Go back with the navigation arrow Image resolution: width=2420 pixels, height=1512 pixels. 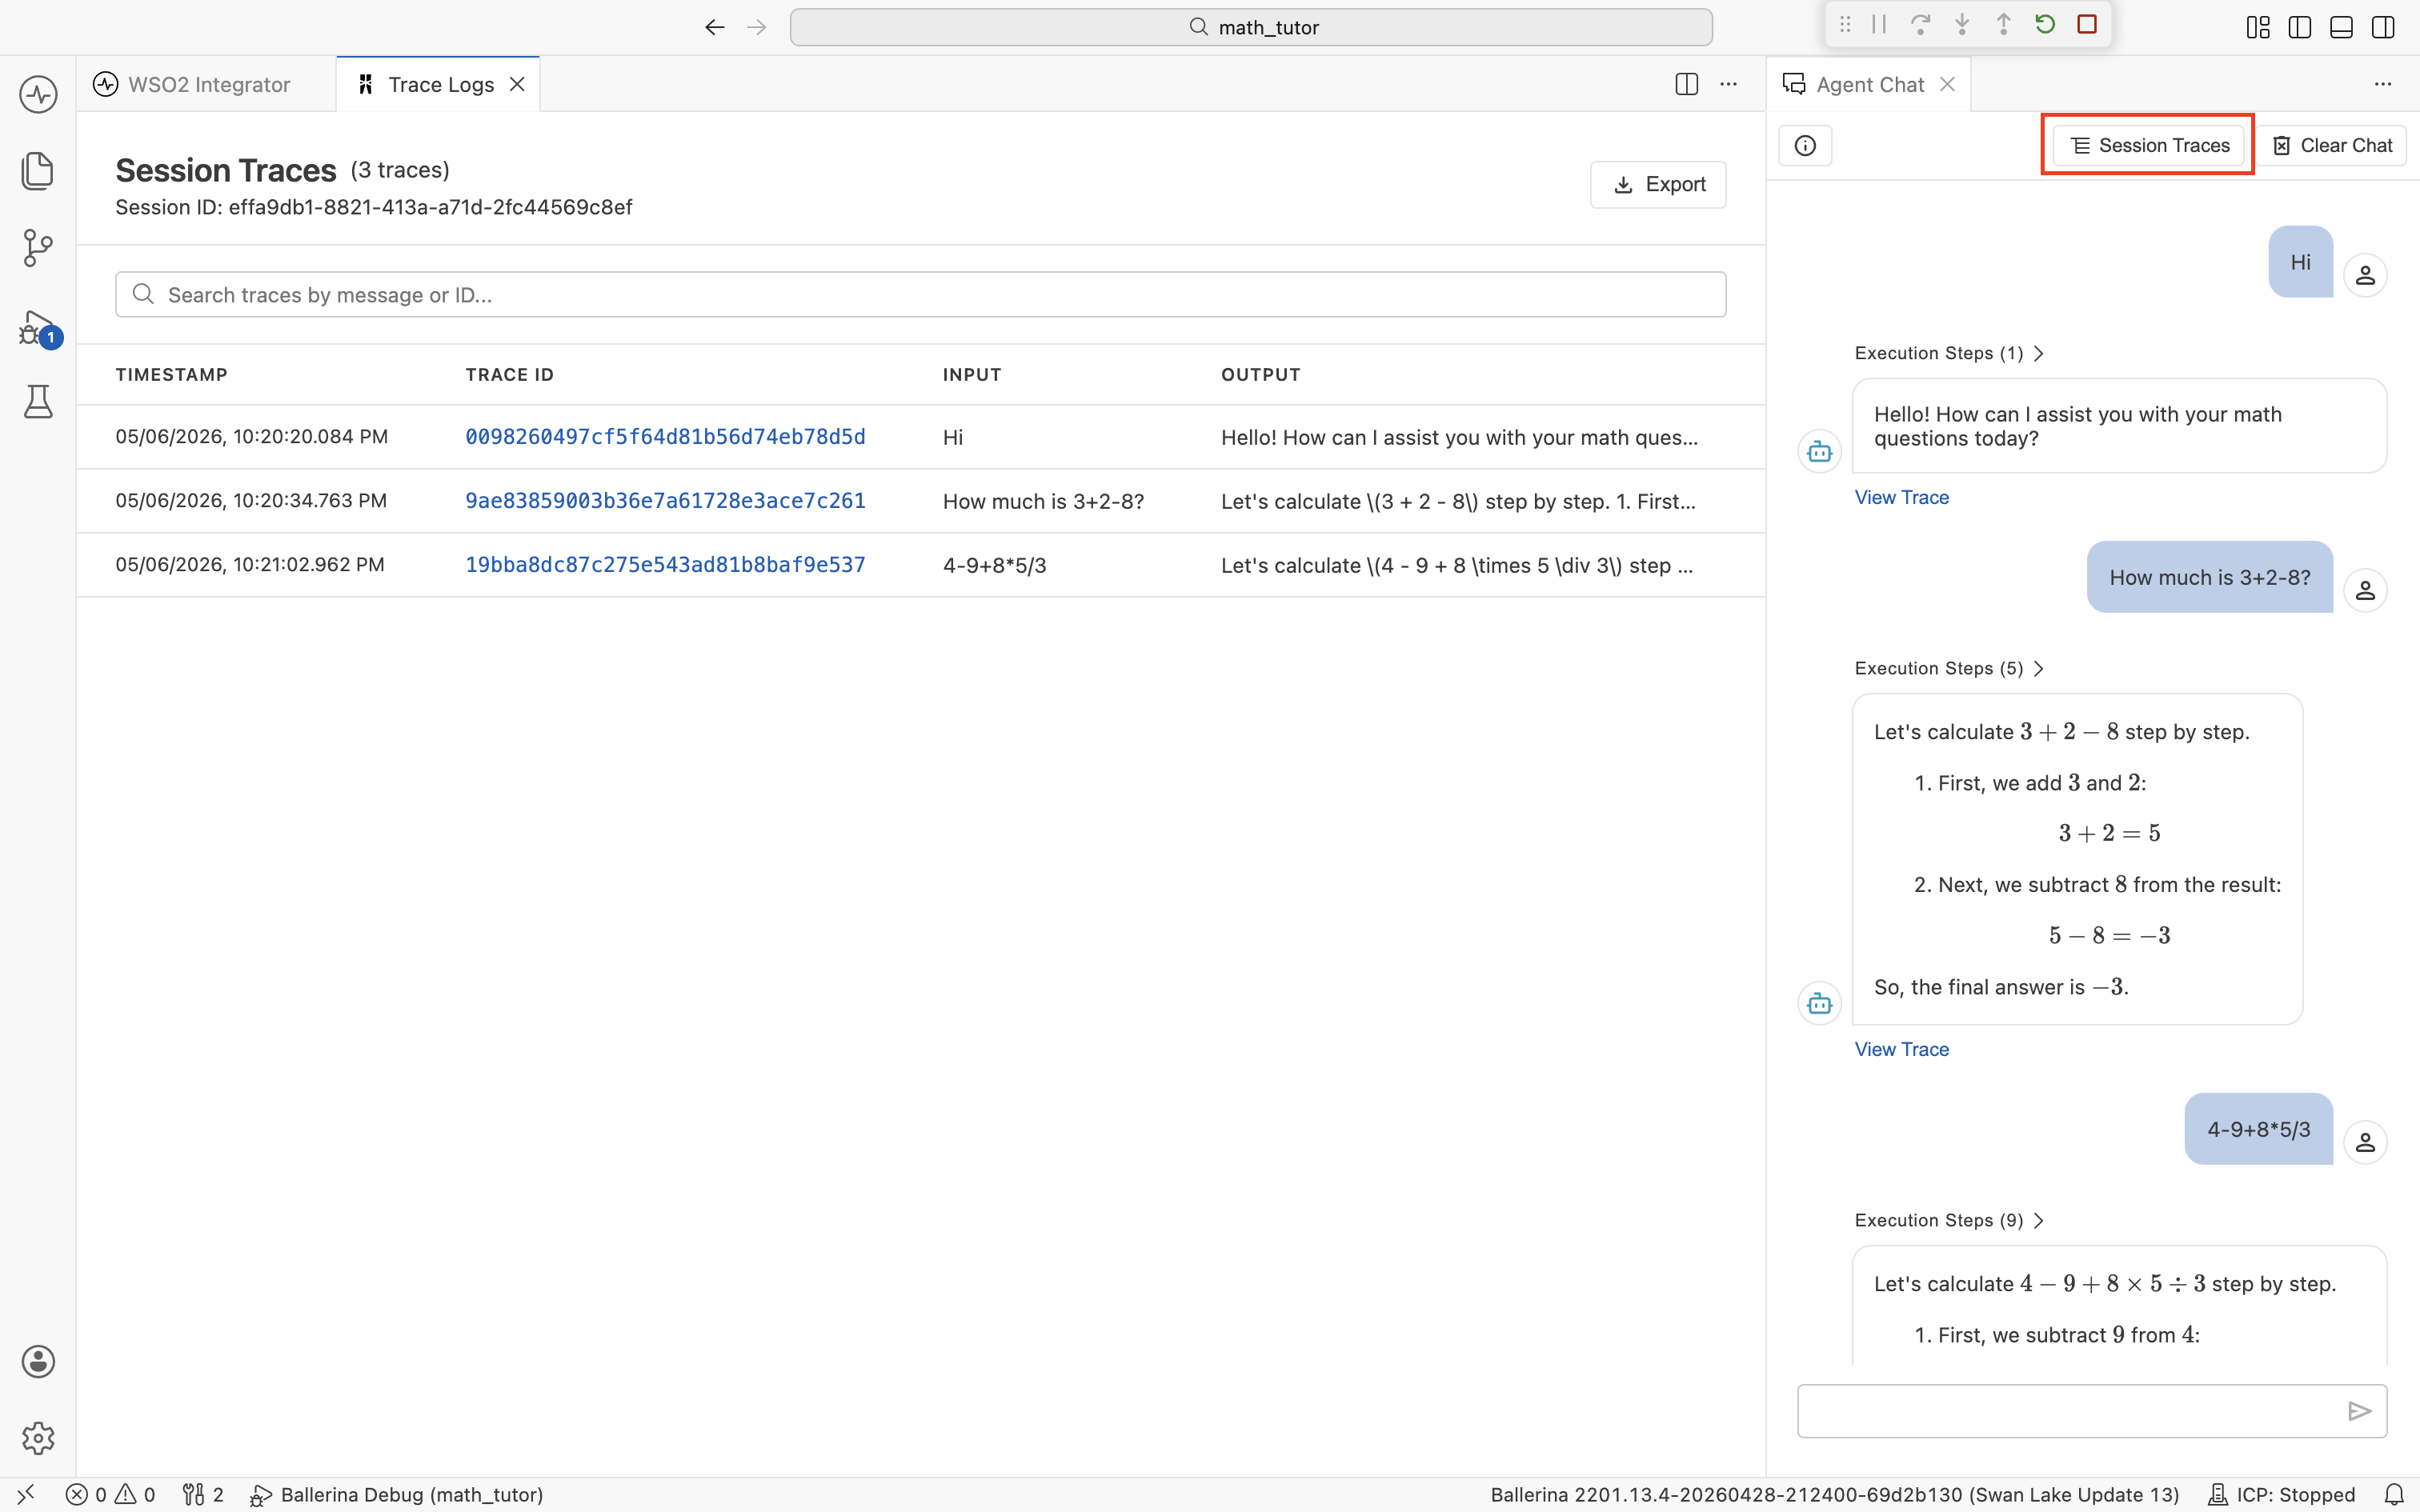coord(714,27)
